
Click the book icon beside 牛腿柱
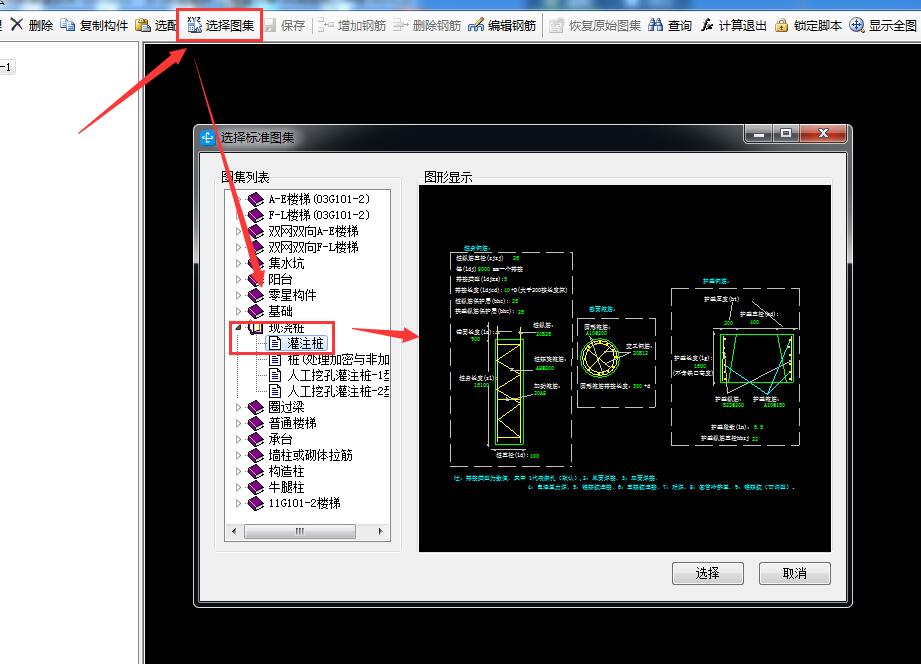pyautogui.click(x=256, y=487)
